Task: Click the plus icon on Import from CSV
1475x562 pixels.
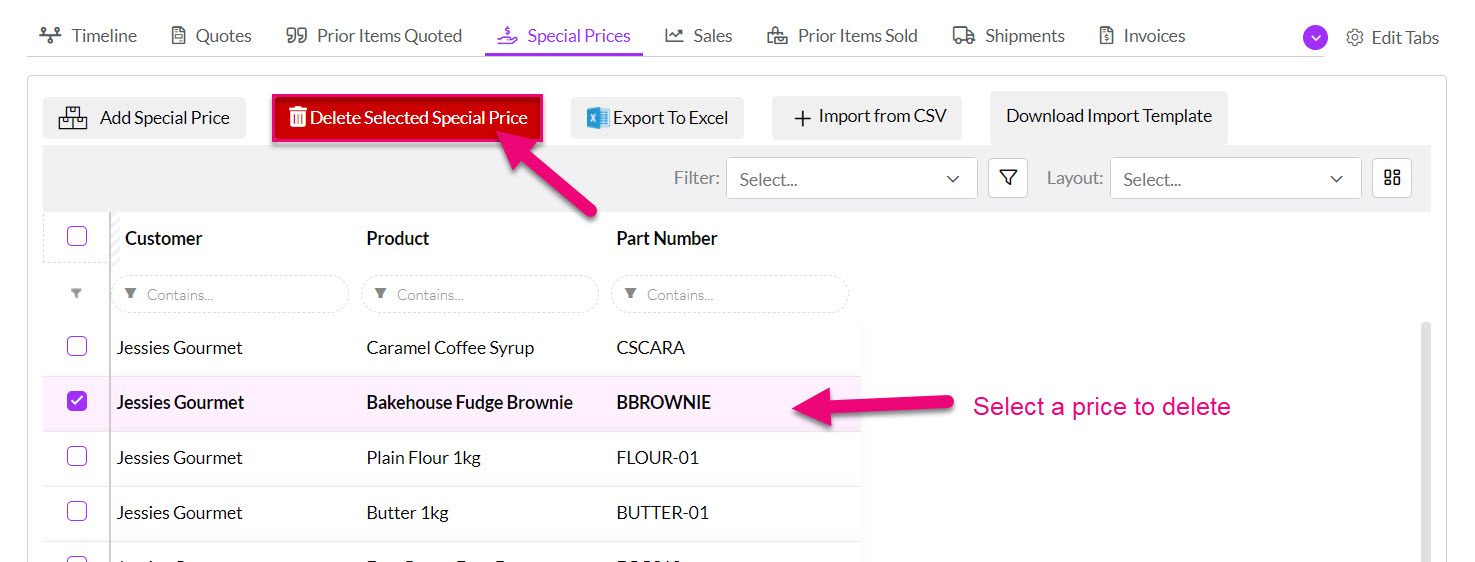Action: pos(802,118)
